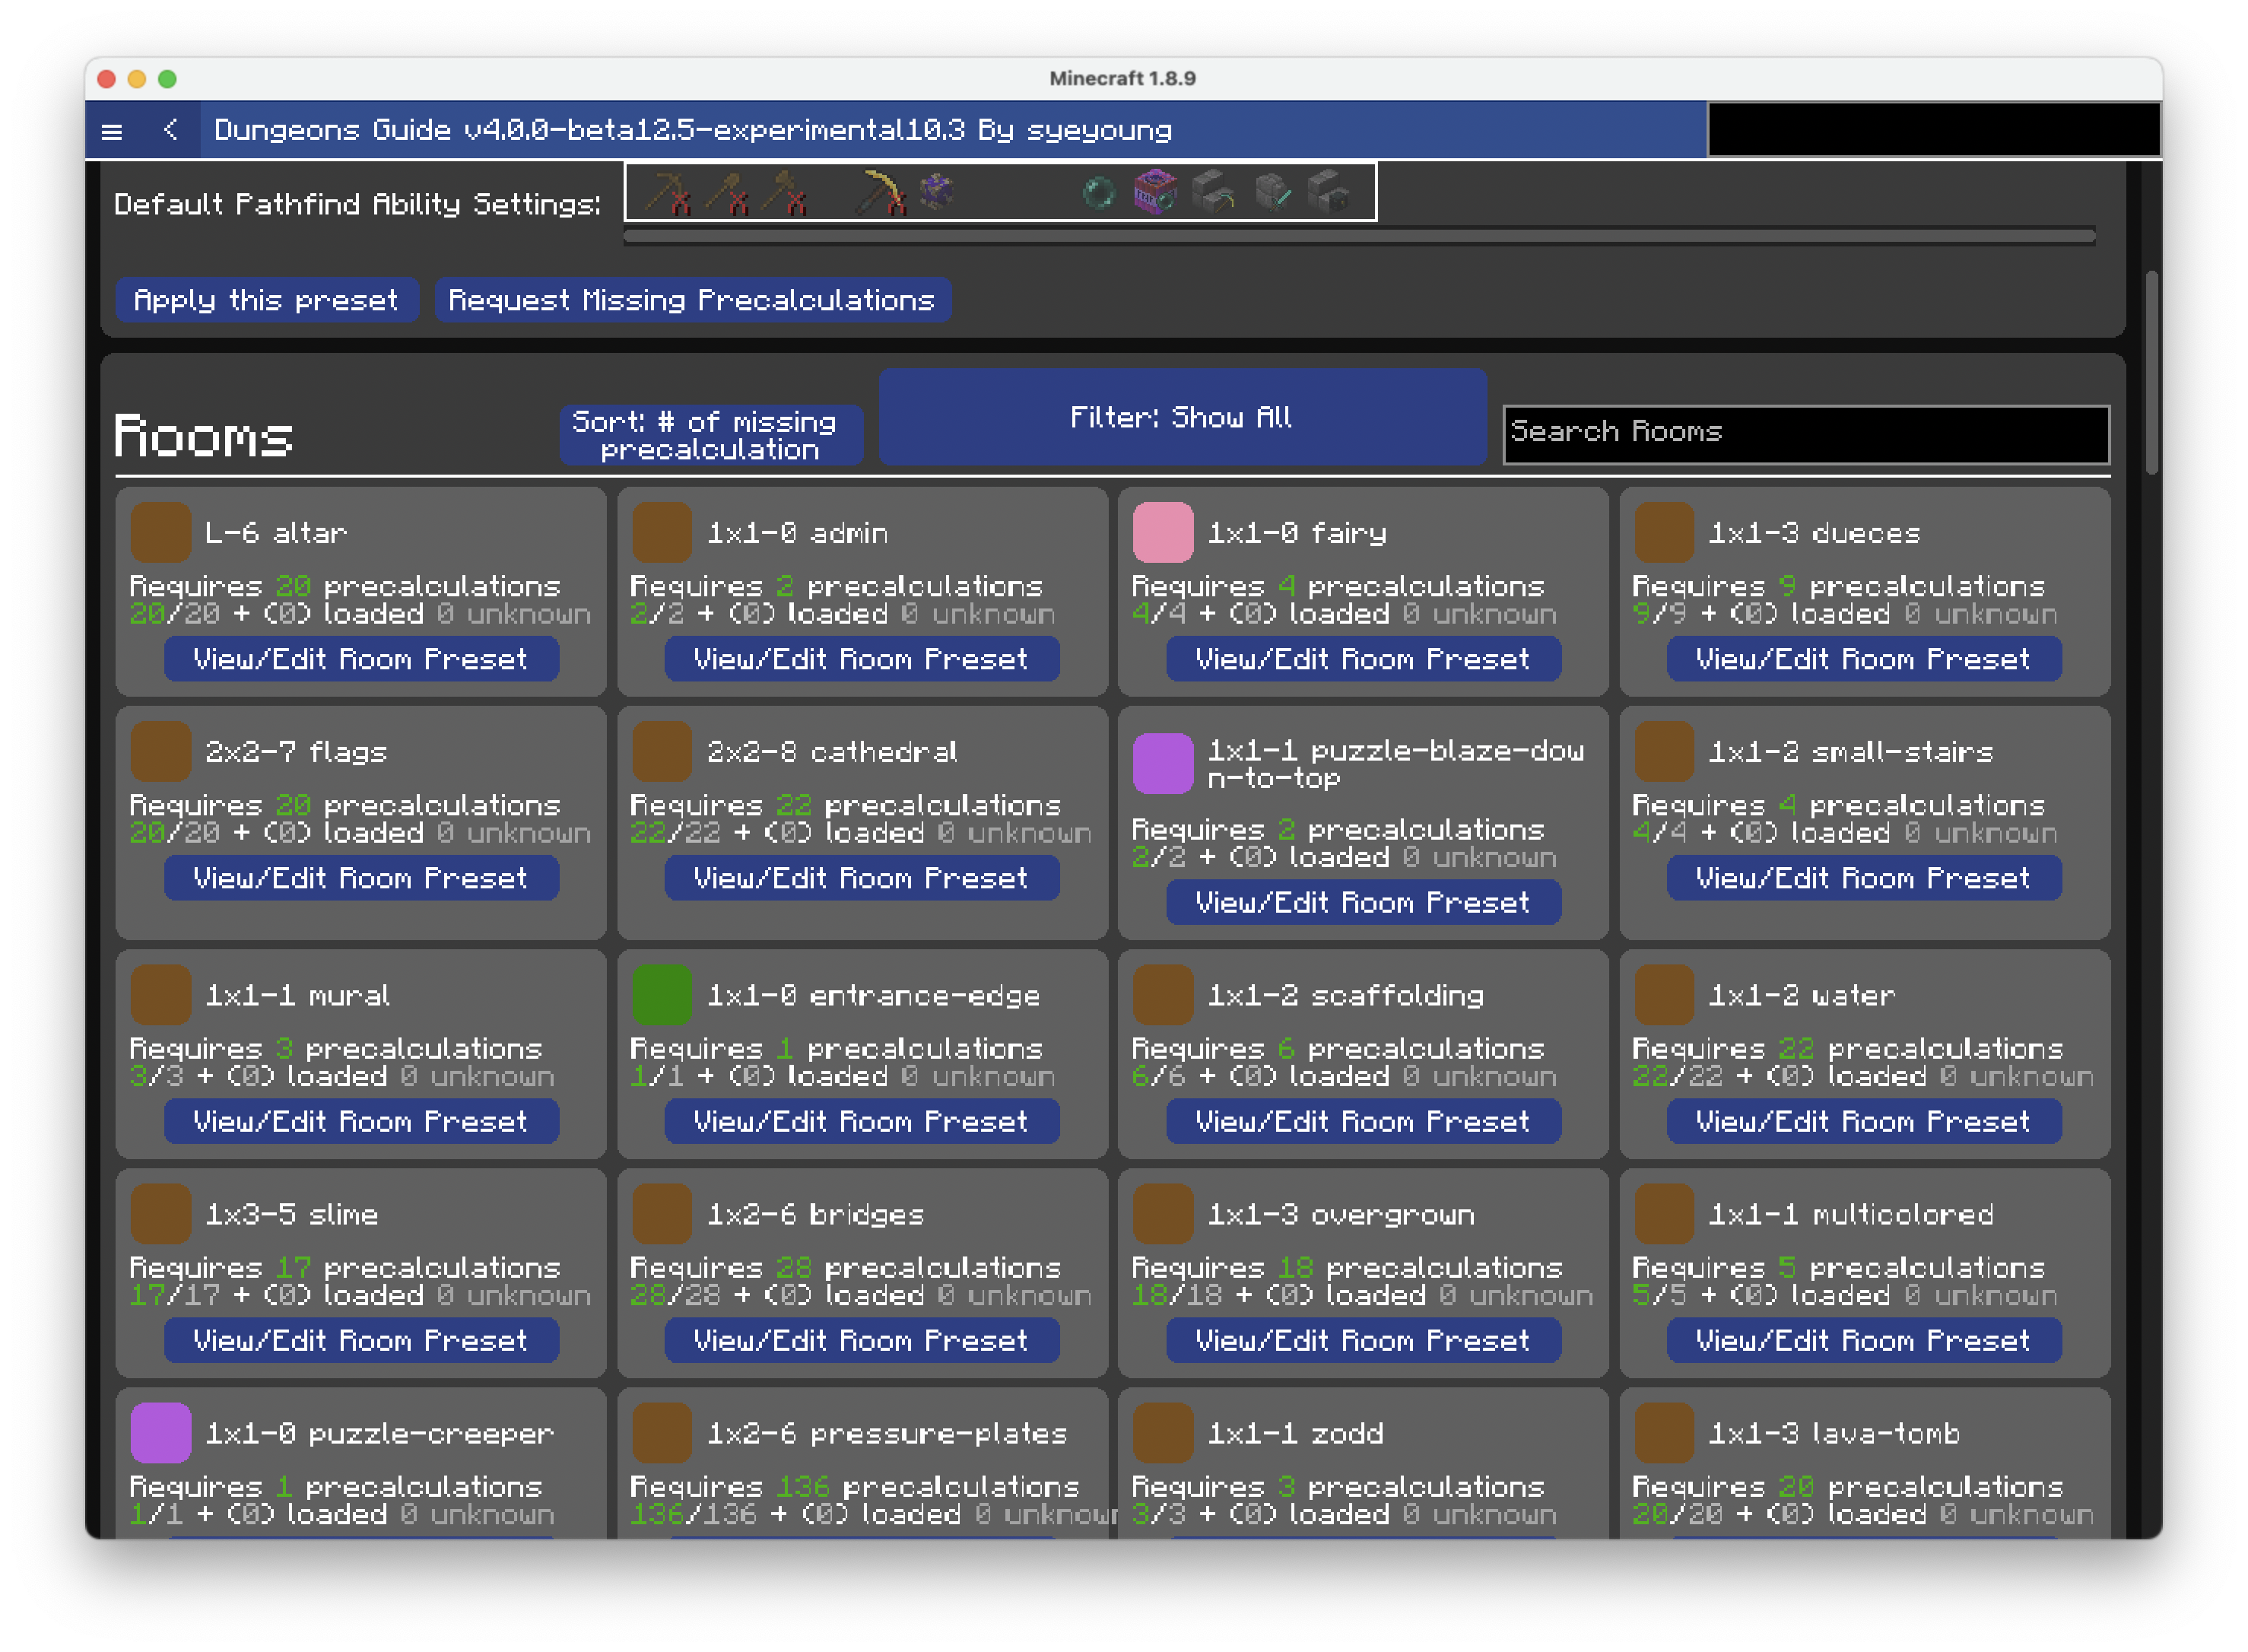Toggle the crossed-out wooden axe ability
This screenshot has width=2248, height=1652.
tap(785, 192)
